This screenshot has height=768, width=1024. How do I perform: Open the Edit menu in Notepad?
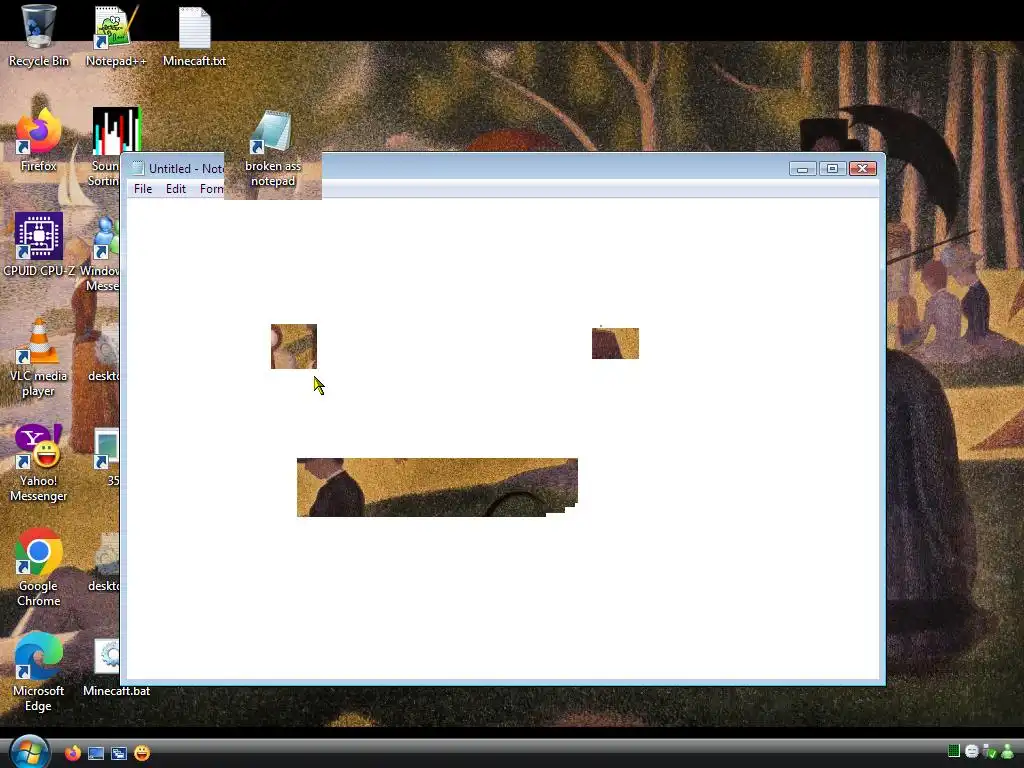point(176,189)
